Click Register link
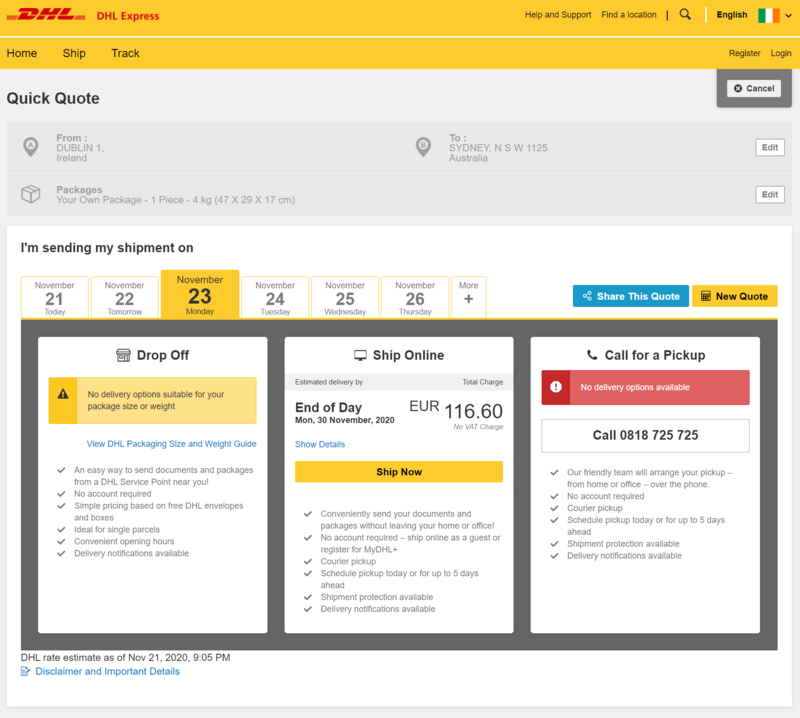Screen dimensions: 800x718 [744, 53]
